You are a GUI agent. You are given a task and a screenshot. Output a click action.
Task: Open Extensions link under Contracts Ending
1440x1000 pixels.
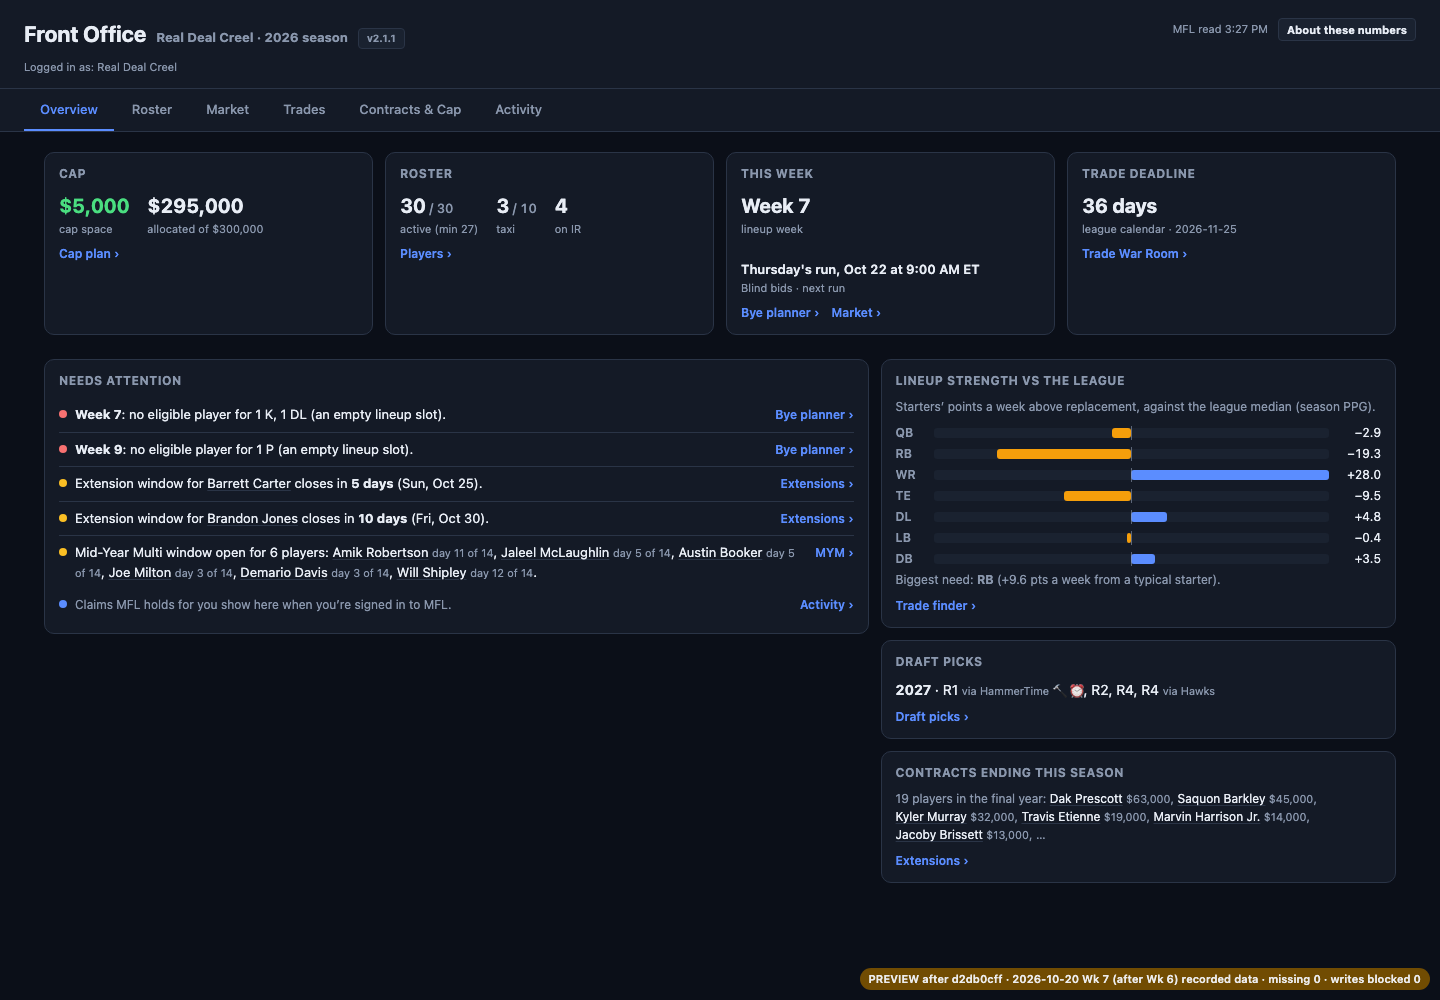[x=932, y=861]
